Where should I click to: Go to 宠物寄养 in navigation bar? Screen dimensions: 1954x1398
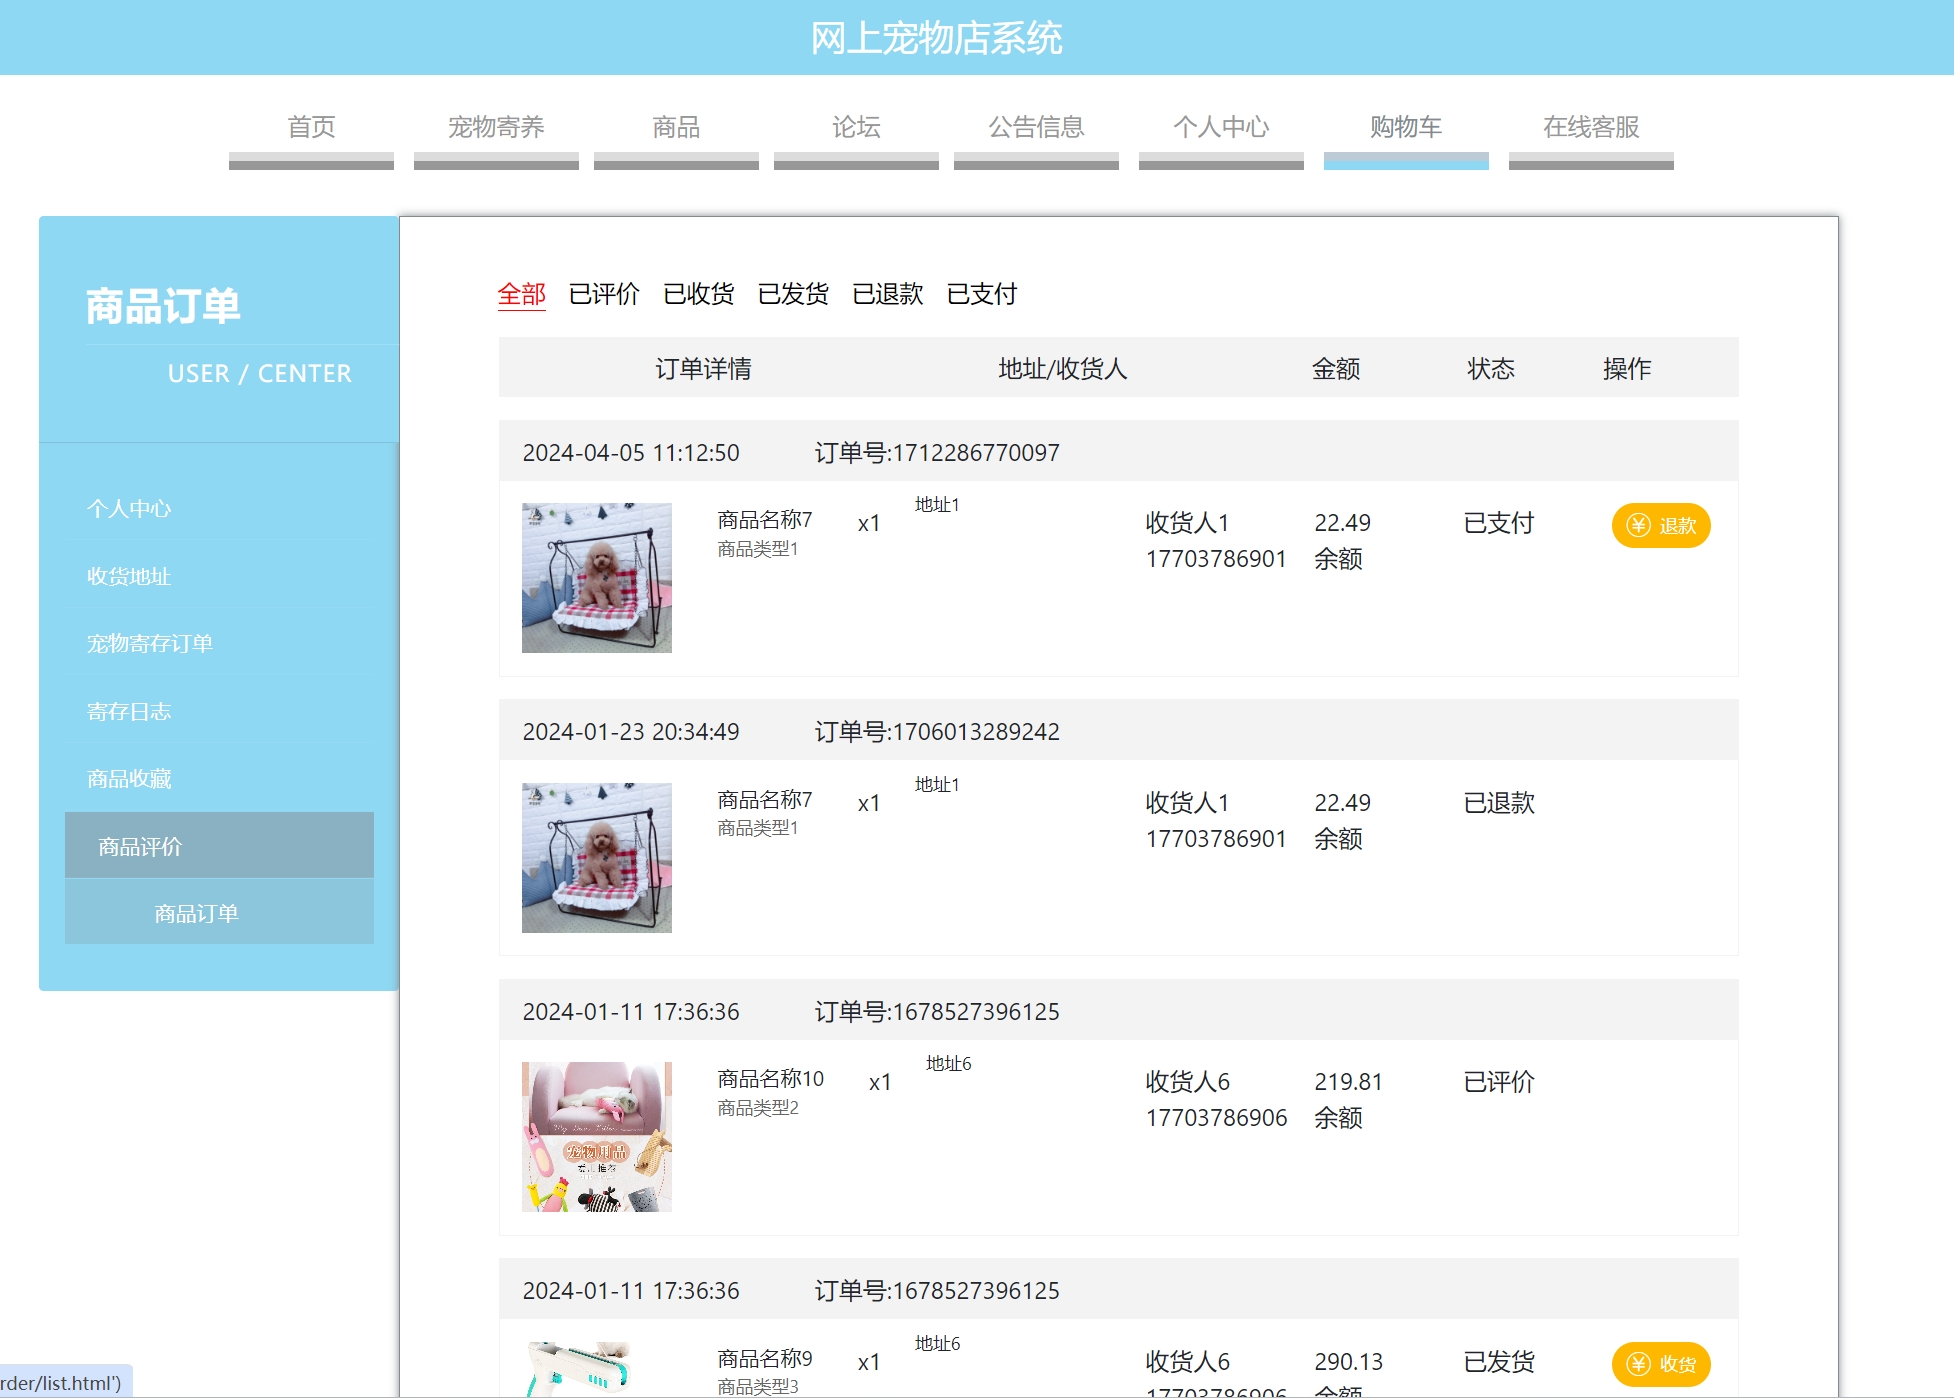click(496, 128)
